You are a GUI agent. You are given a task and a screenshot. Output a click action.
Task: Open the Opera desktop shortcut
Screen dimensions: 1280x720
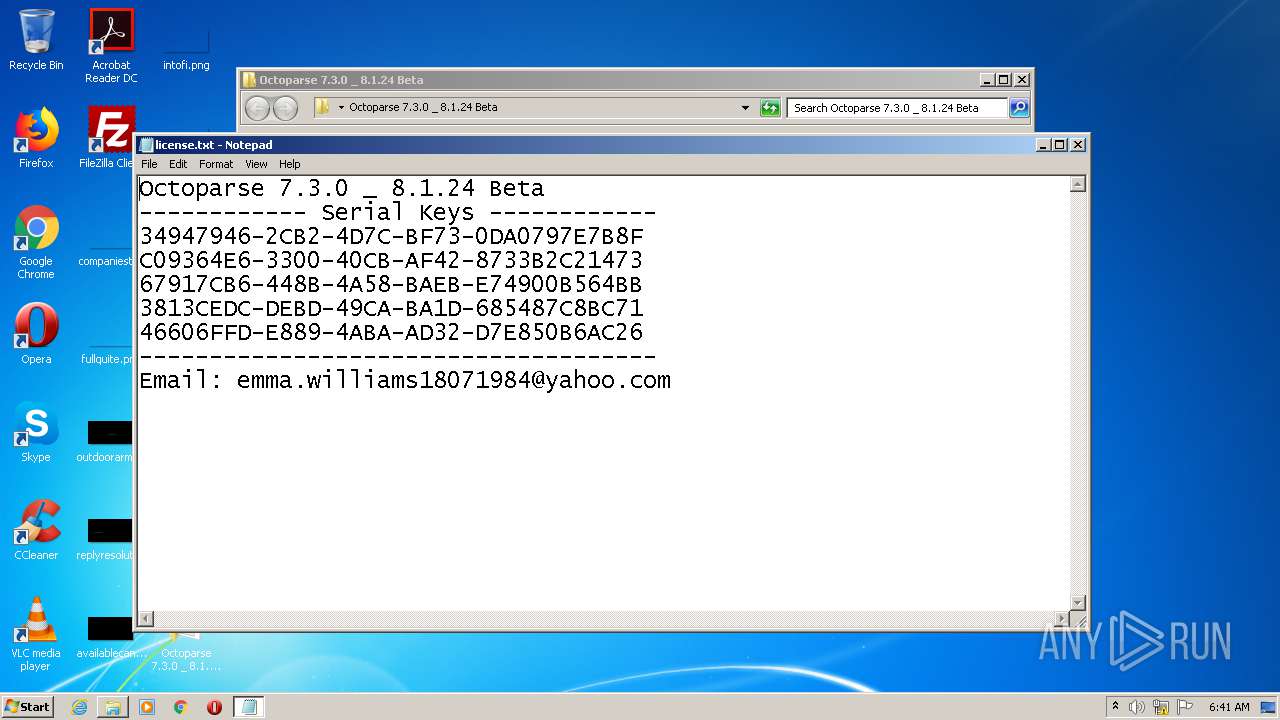point(36,334)
